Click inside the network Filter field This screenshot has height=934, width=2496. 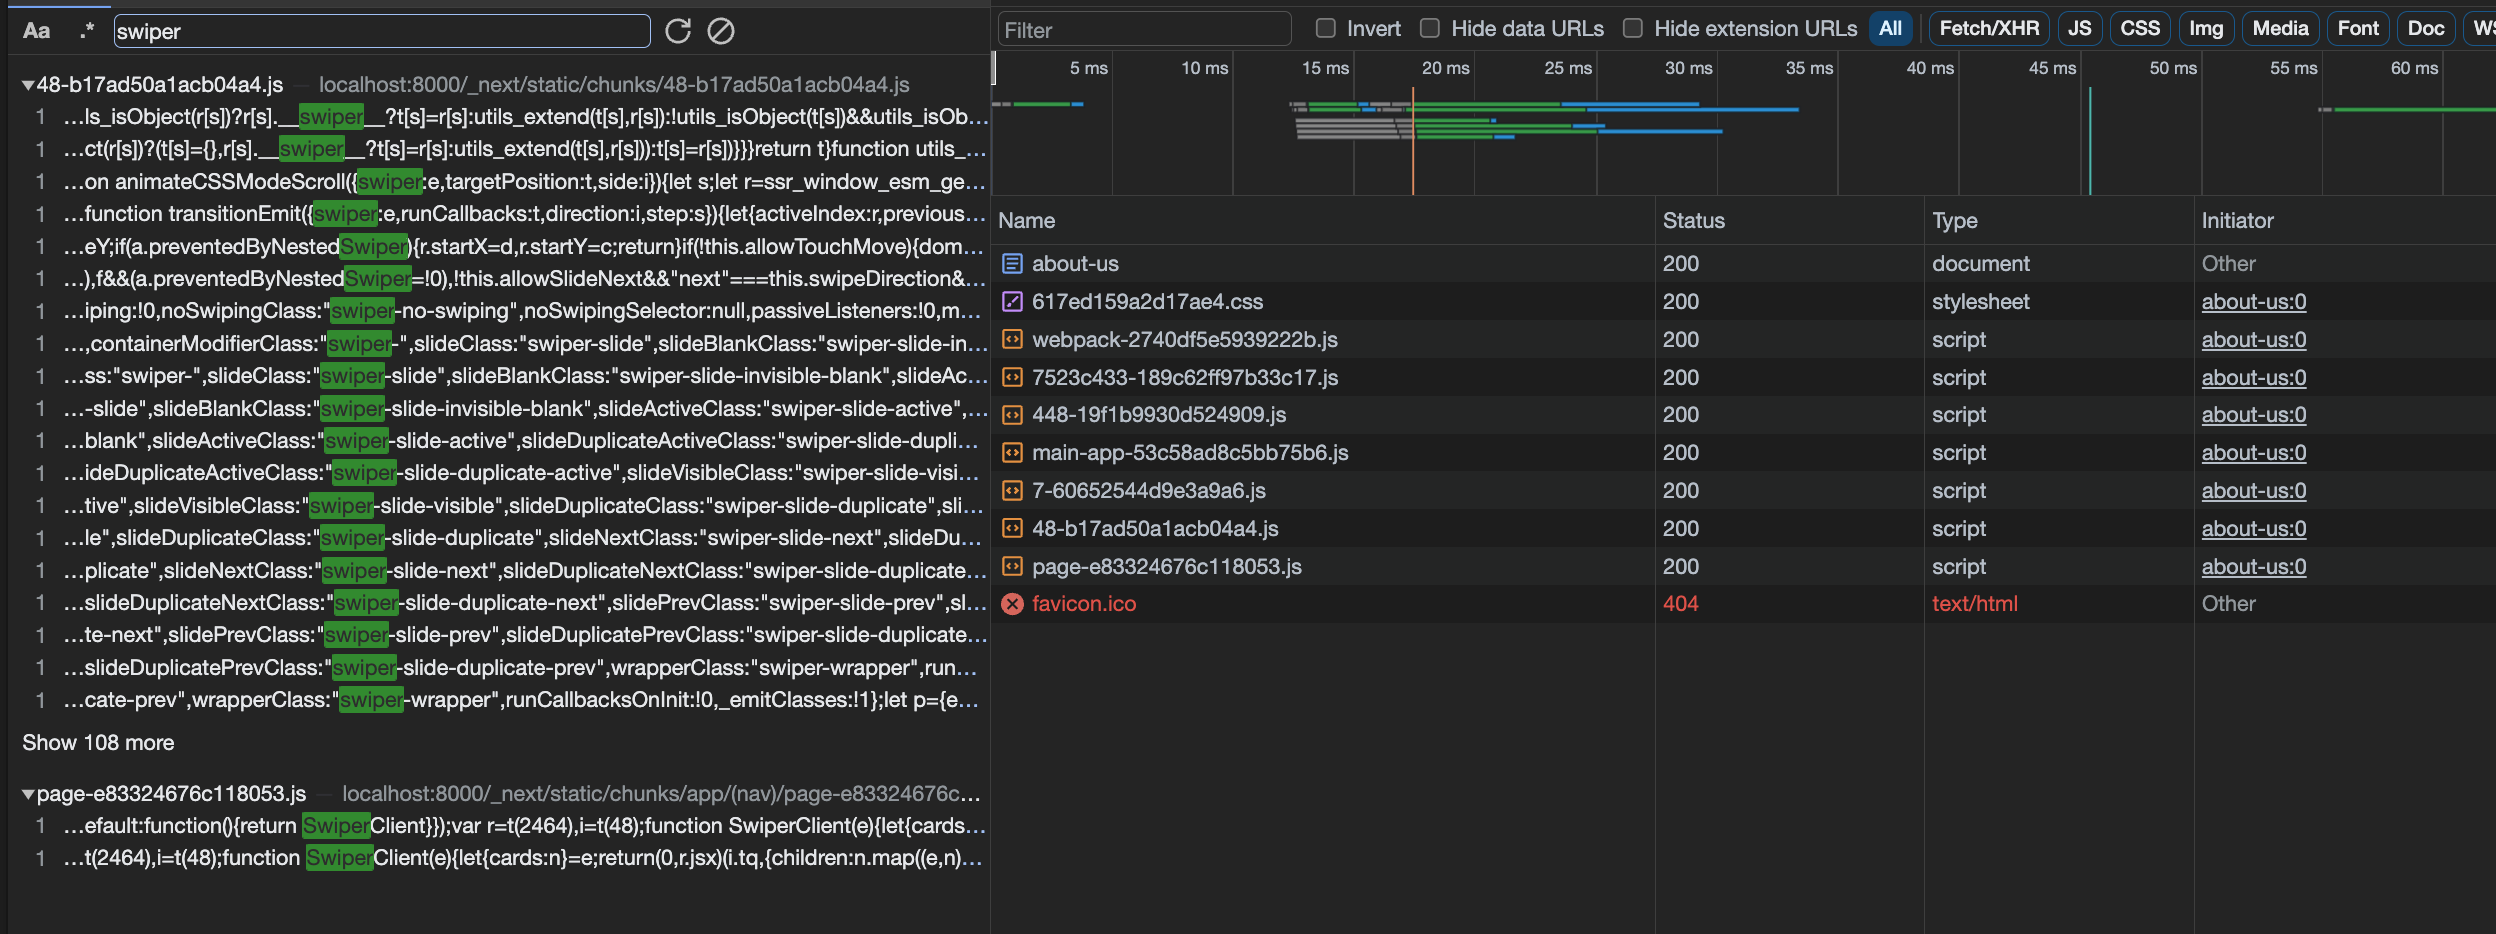coord(1144,29)
